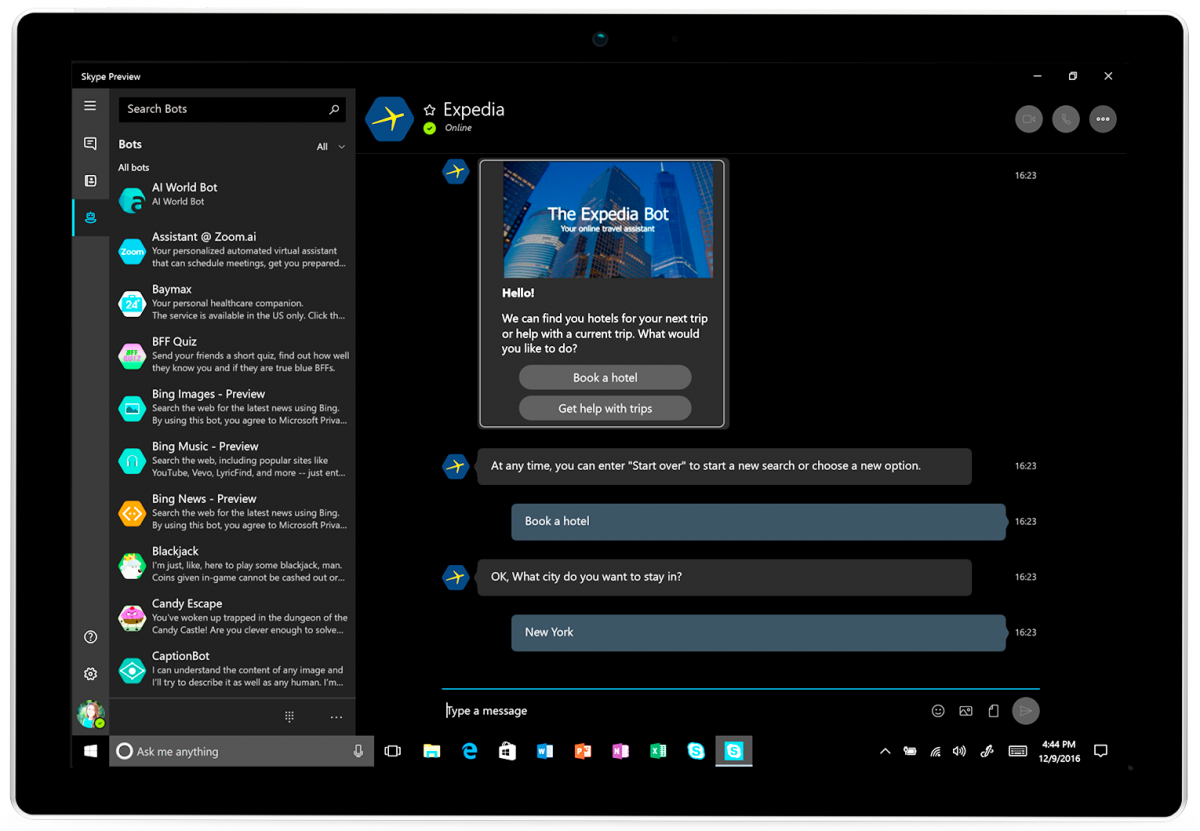Launch Microsoft Edge from the taskbar

(x=469, y=751)
